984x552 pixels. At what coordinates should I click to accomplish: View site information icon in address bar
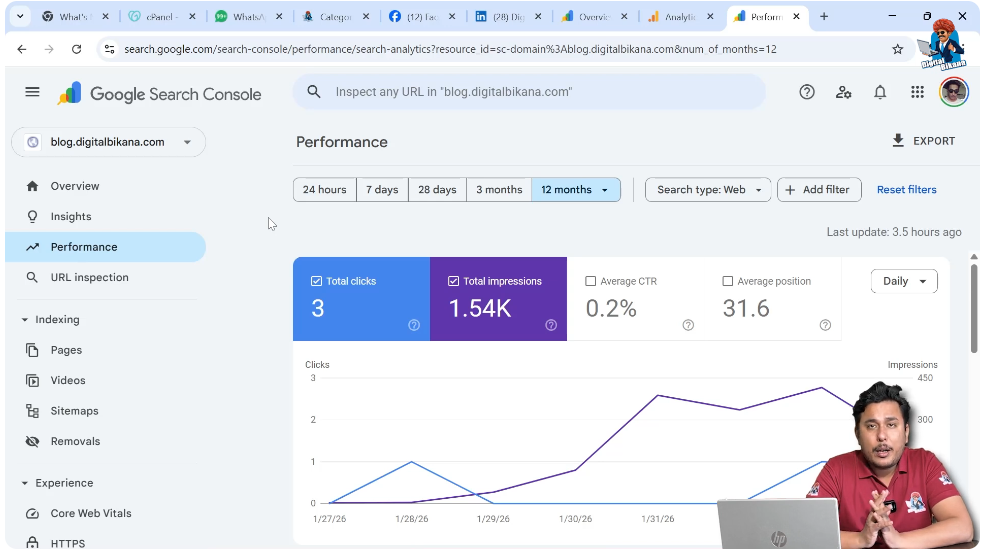click(109, 49)
